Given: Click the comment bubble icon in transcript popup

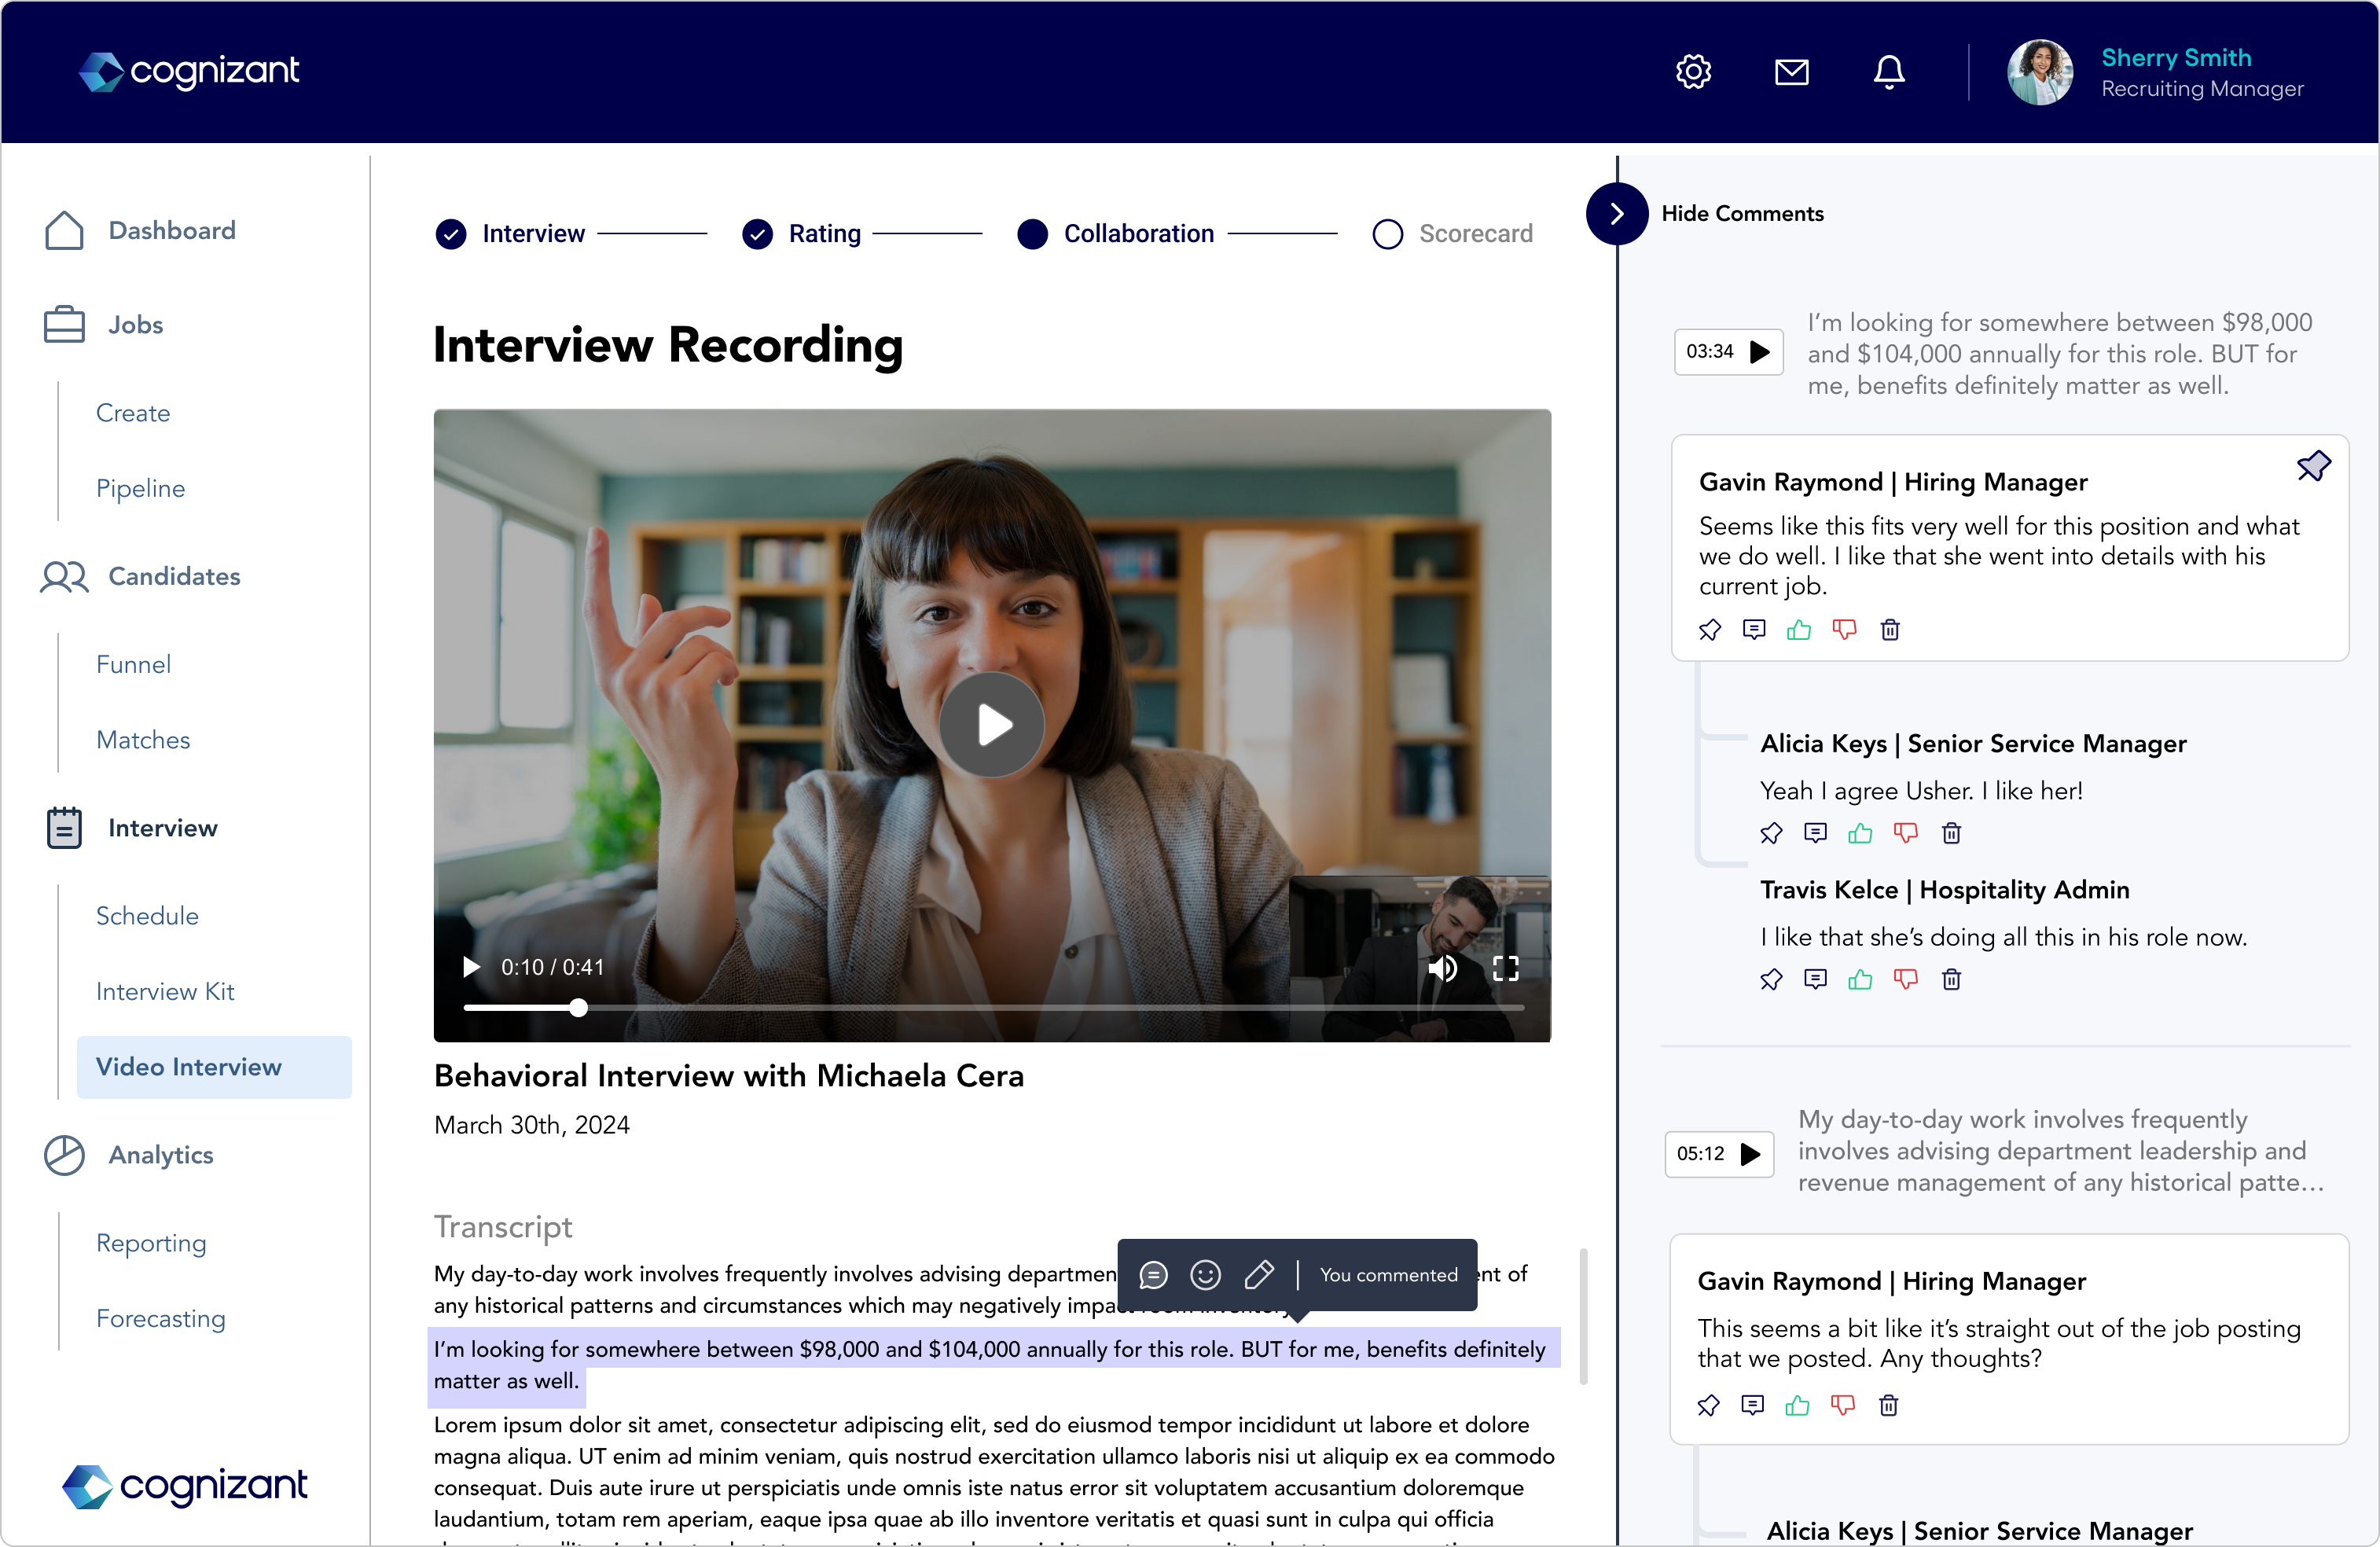Looking at the screenshot, I should pyautogui.click(x=1153, y=1275).
